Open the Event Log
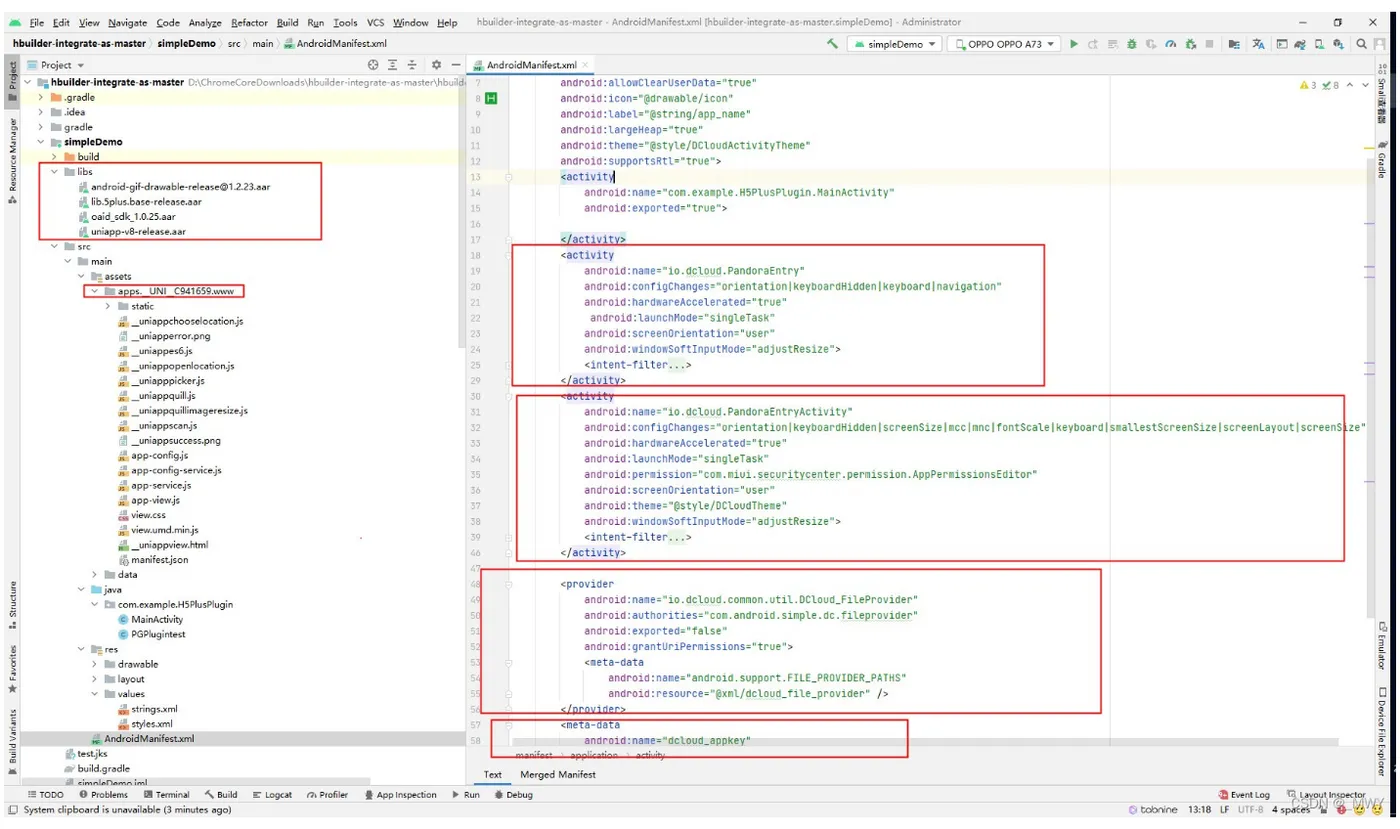Screen dimensions: 1400x829 point(1244,795)
